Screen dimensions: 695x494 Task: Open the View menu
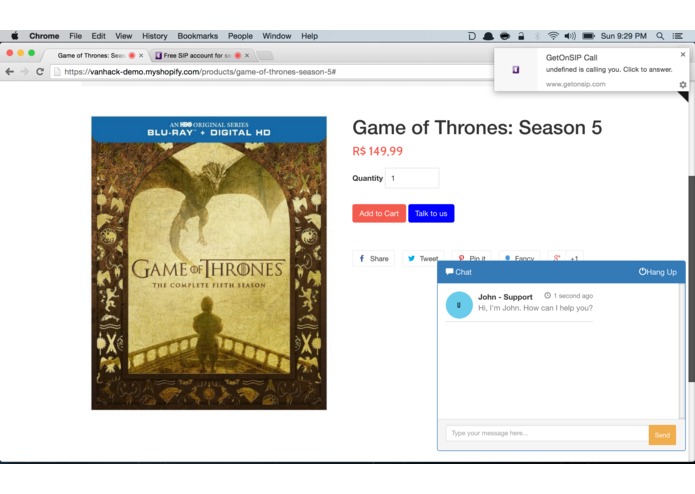(124, 36)
